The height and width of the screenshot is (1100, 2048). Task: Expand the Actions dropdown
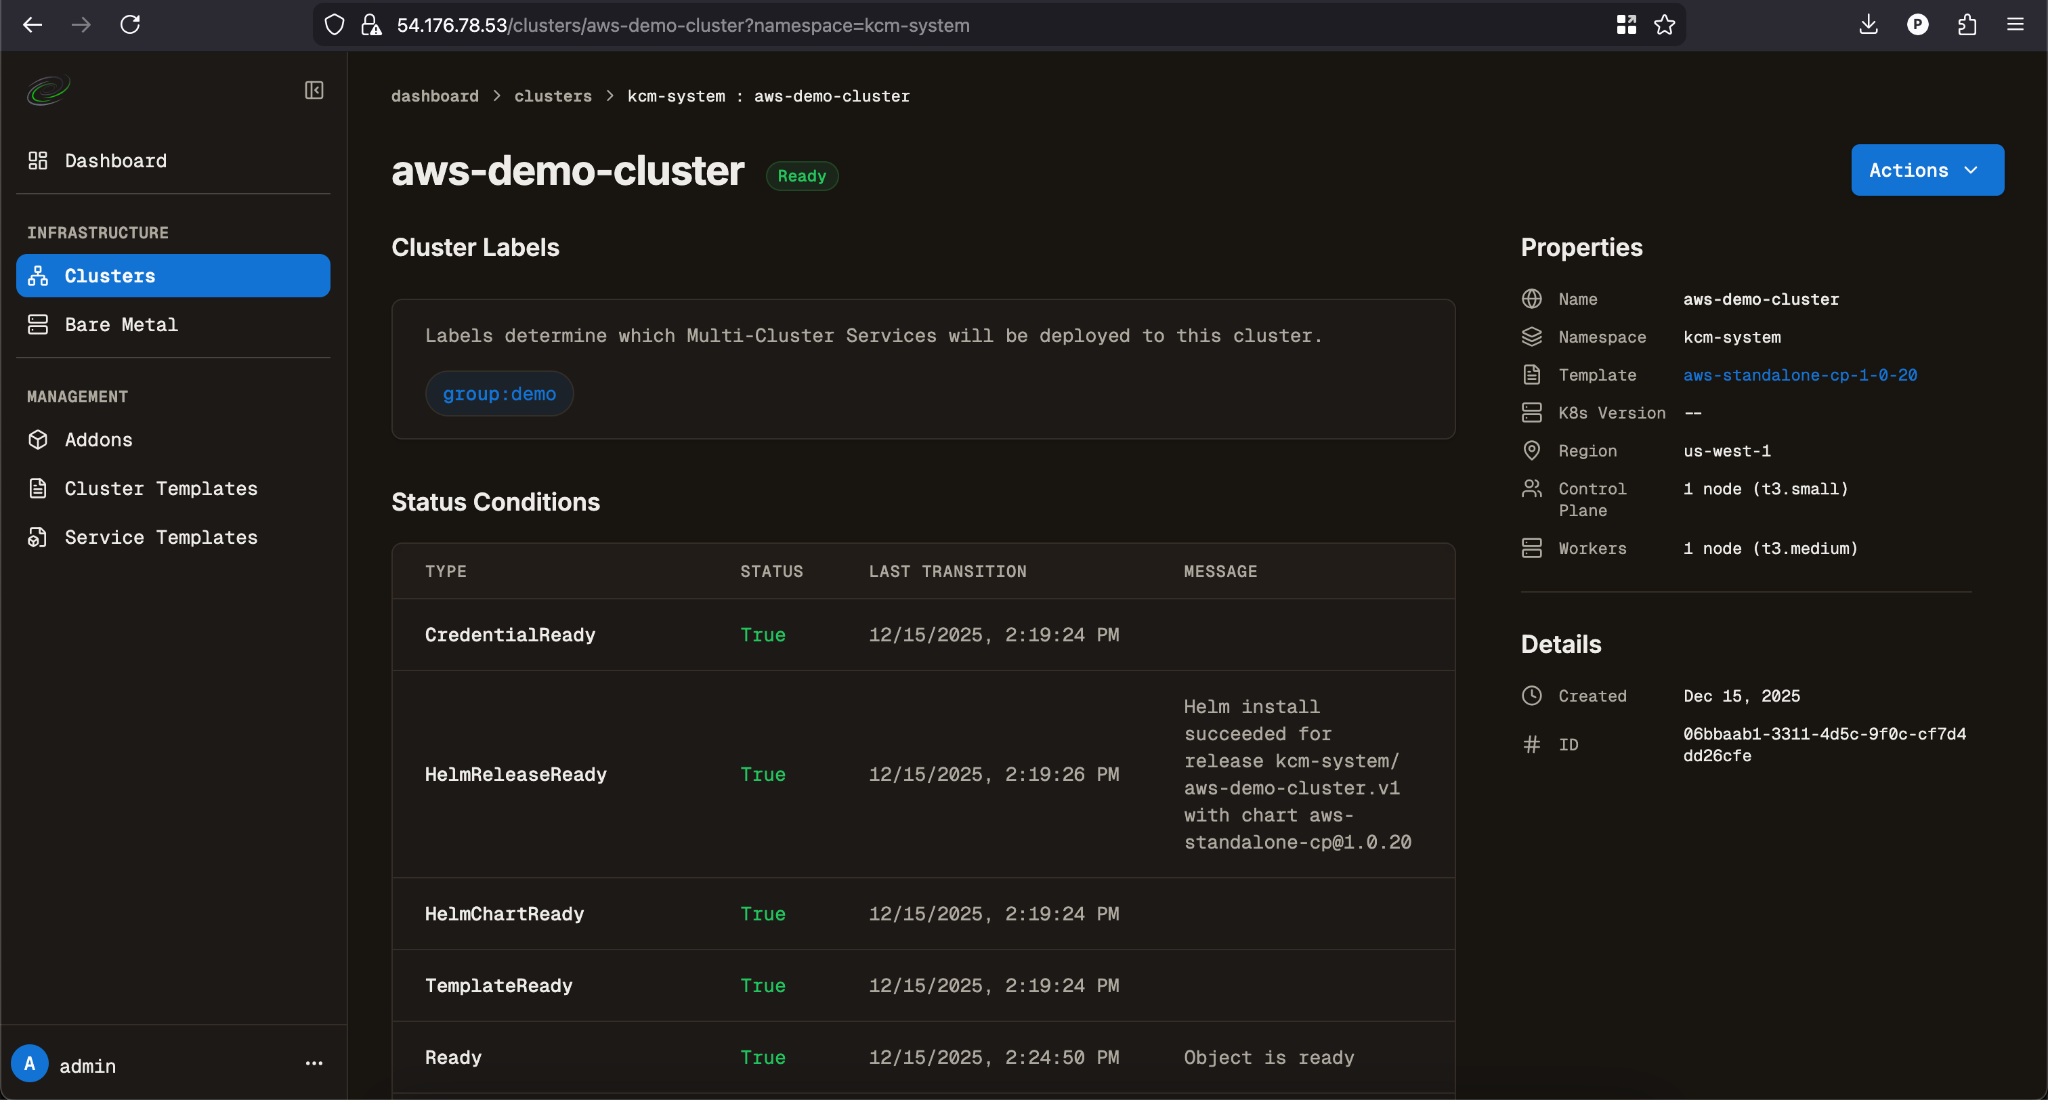tap(1926, 170)
